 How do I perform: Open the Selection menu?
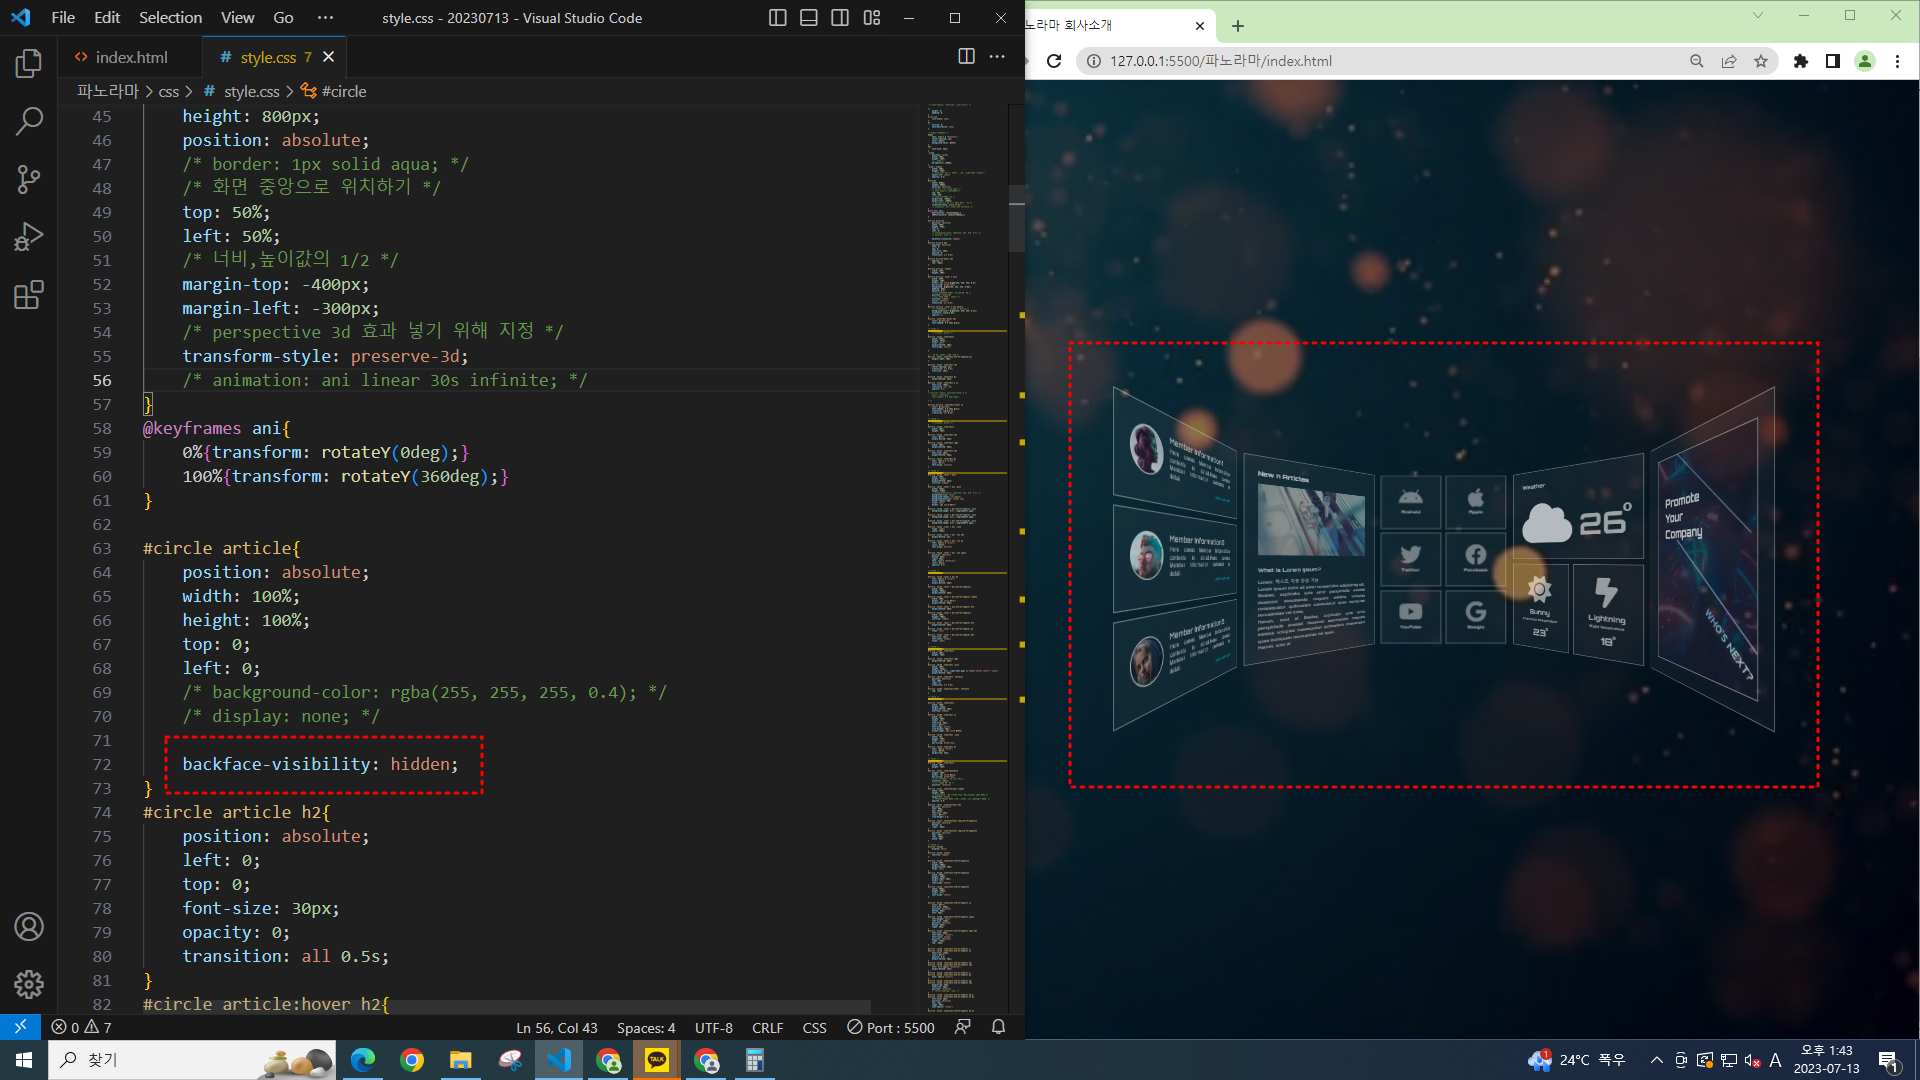(x=170, y=18)
